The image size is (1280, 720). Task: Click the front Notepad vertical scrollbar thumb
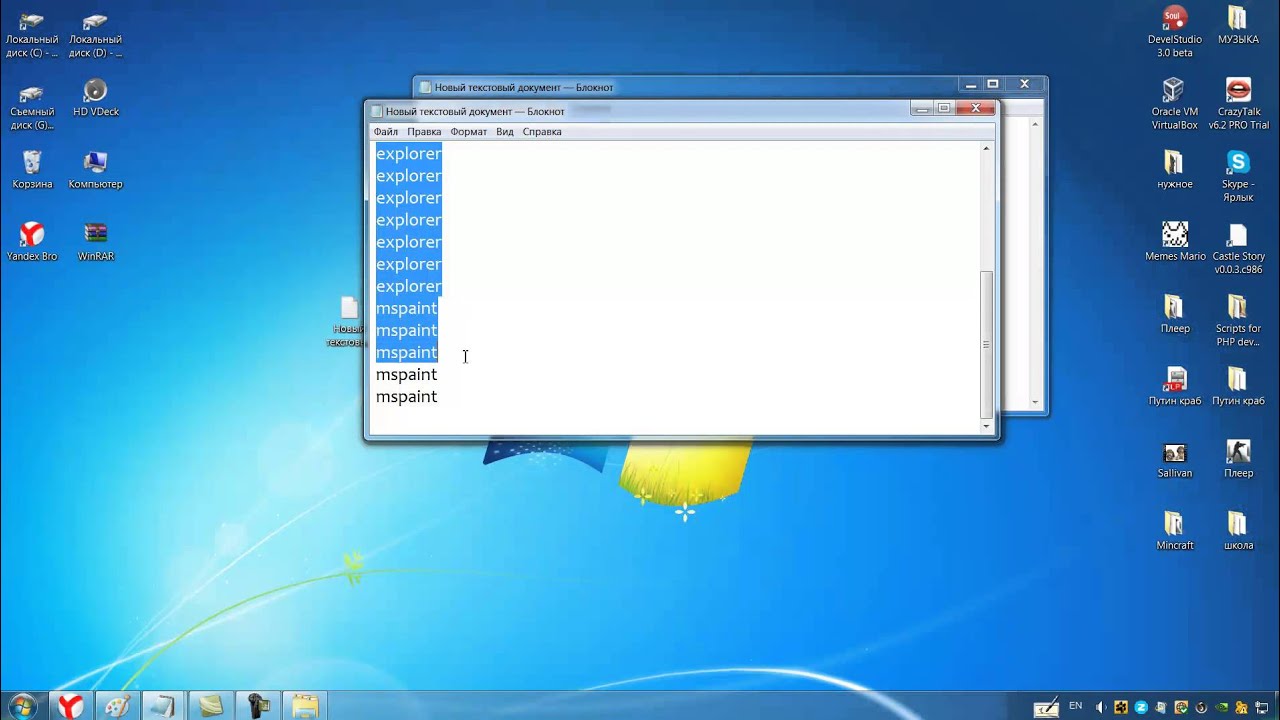(x=986, y=345)
